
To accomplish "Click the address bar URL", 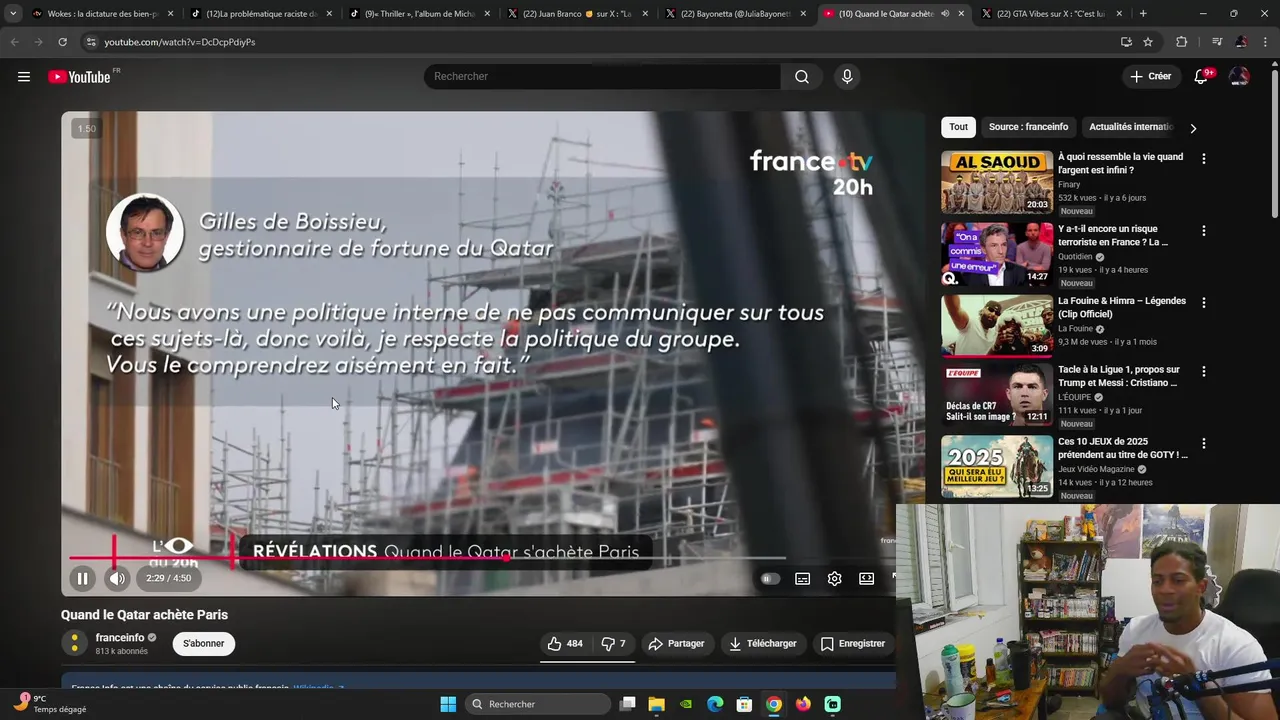I will tap(180, 42).
